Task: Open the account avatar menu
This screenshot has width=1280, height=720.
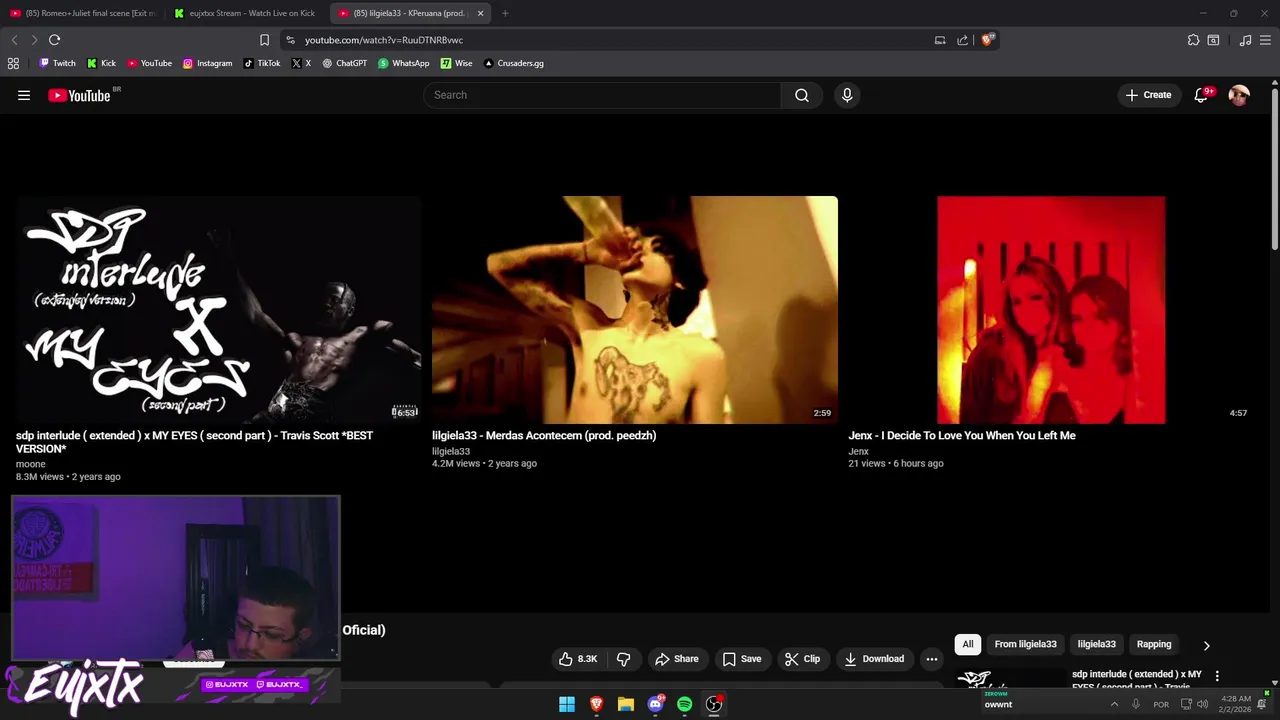Action: point(1239,95)
